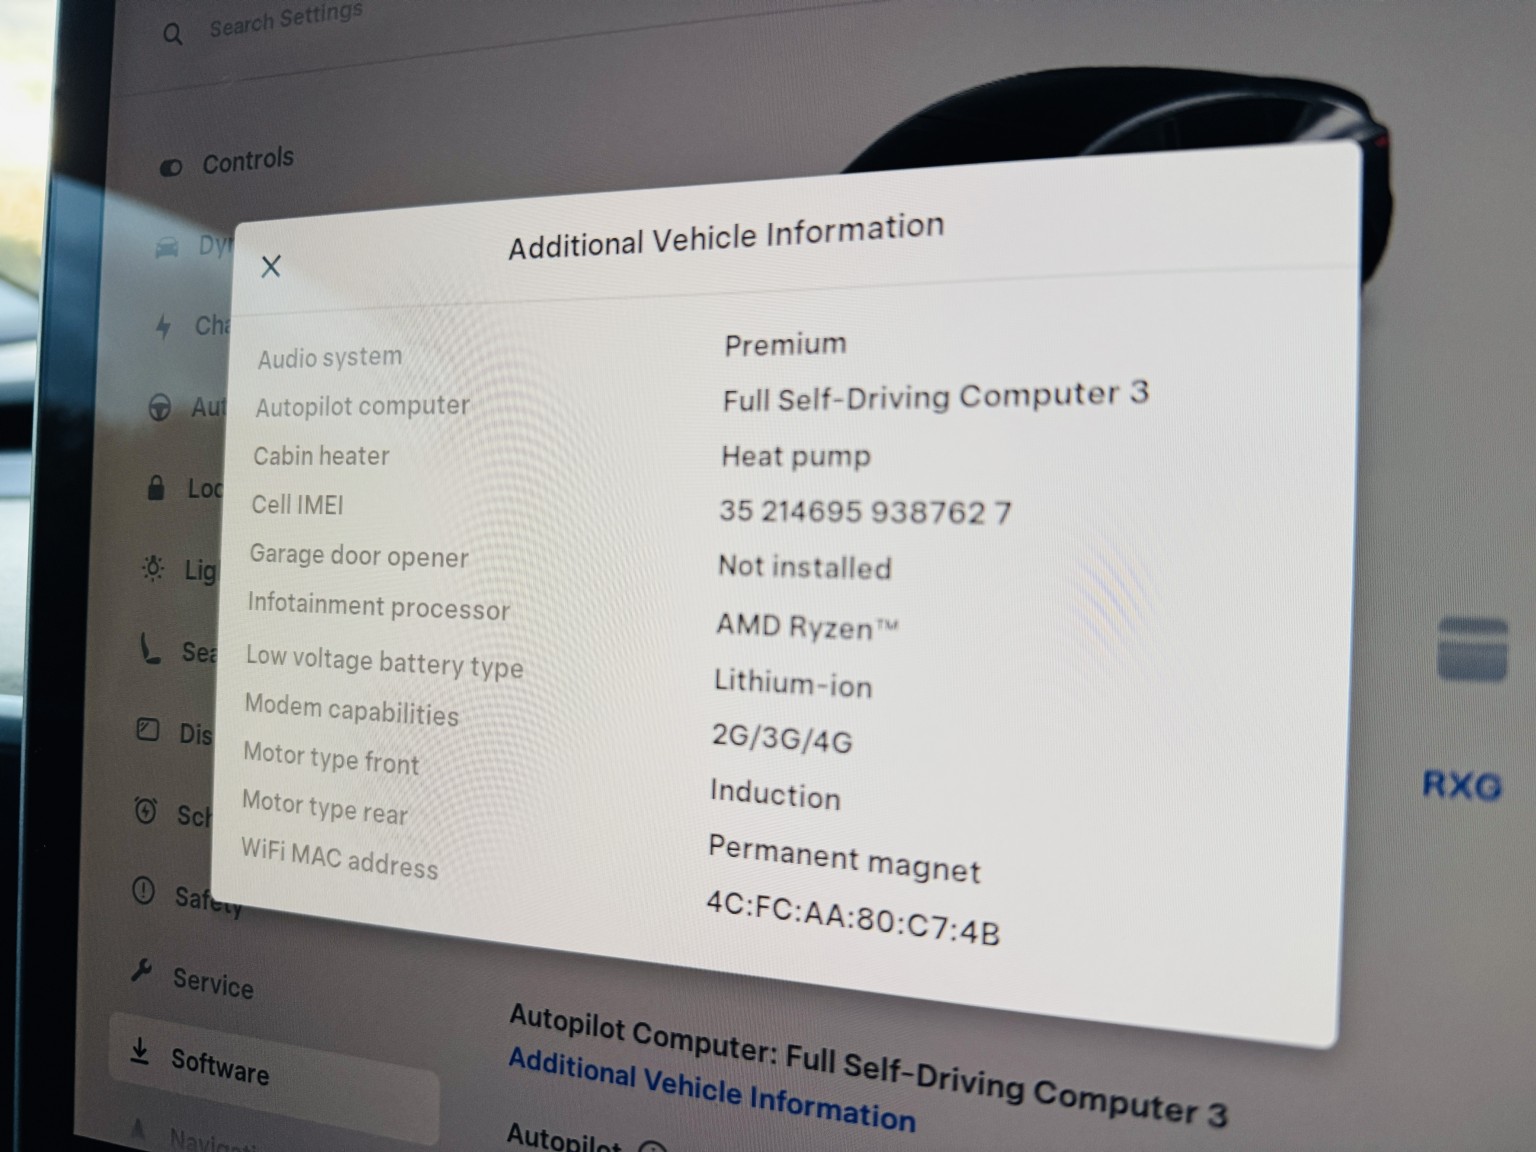Image resolution: width=1536 pixels, height=1152 pixels.
Task: Close the Additional Vehicle Information dialog
Action: [x=270, y=267]
